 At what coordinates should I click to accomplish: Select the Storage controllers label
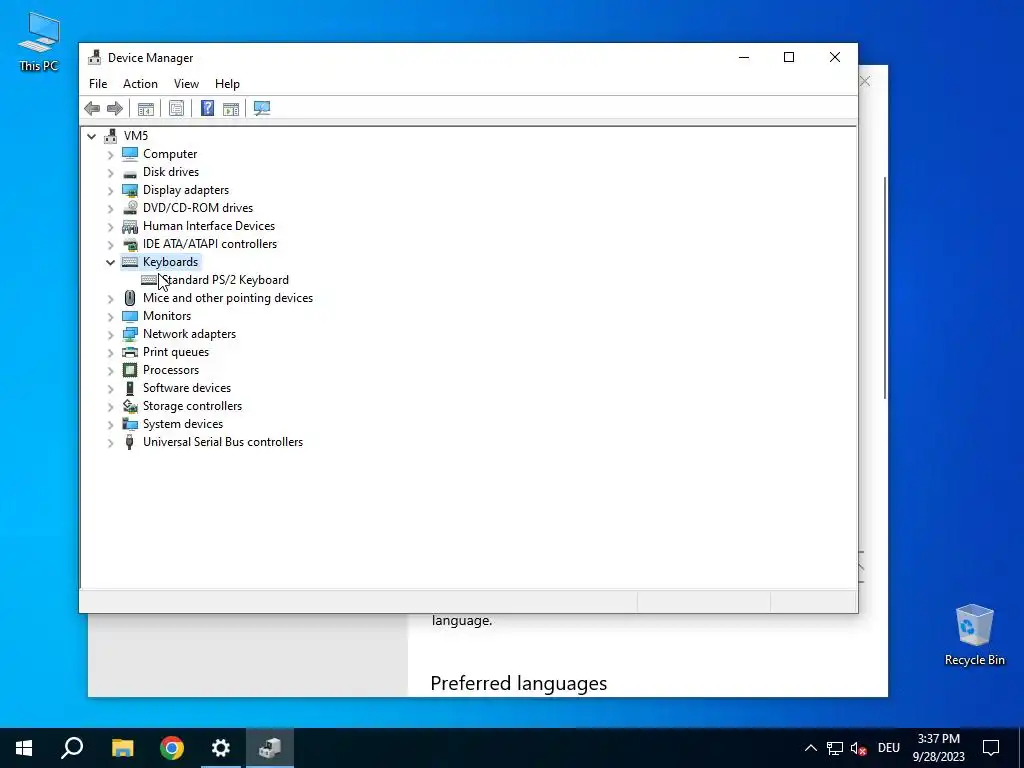coord(192,406)
